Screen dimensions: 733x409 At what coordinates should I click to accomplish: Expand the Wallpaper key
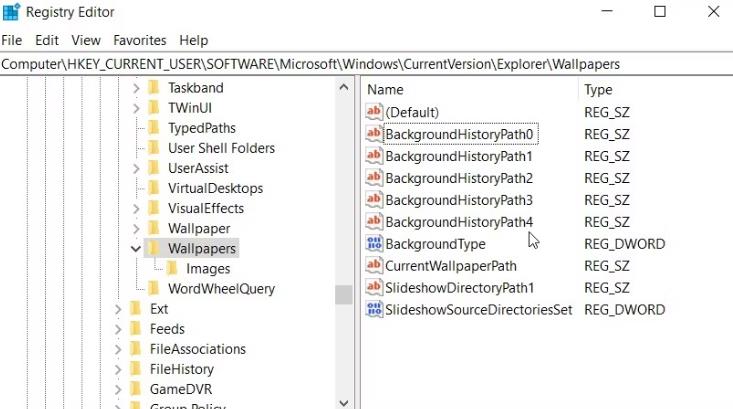click(136, 229)
